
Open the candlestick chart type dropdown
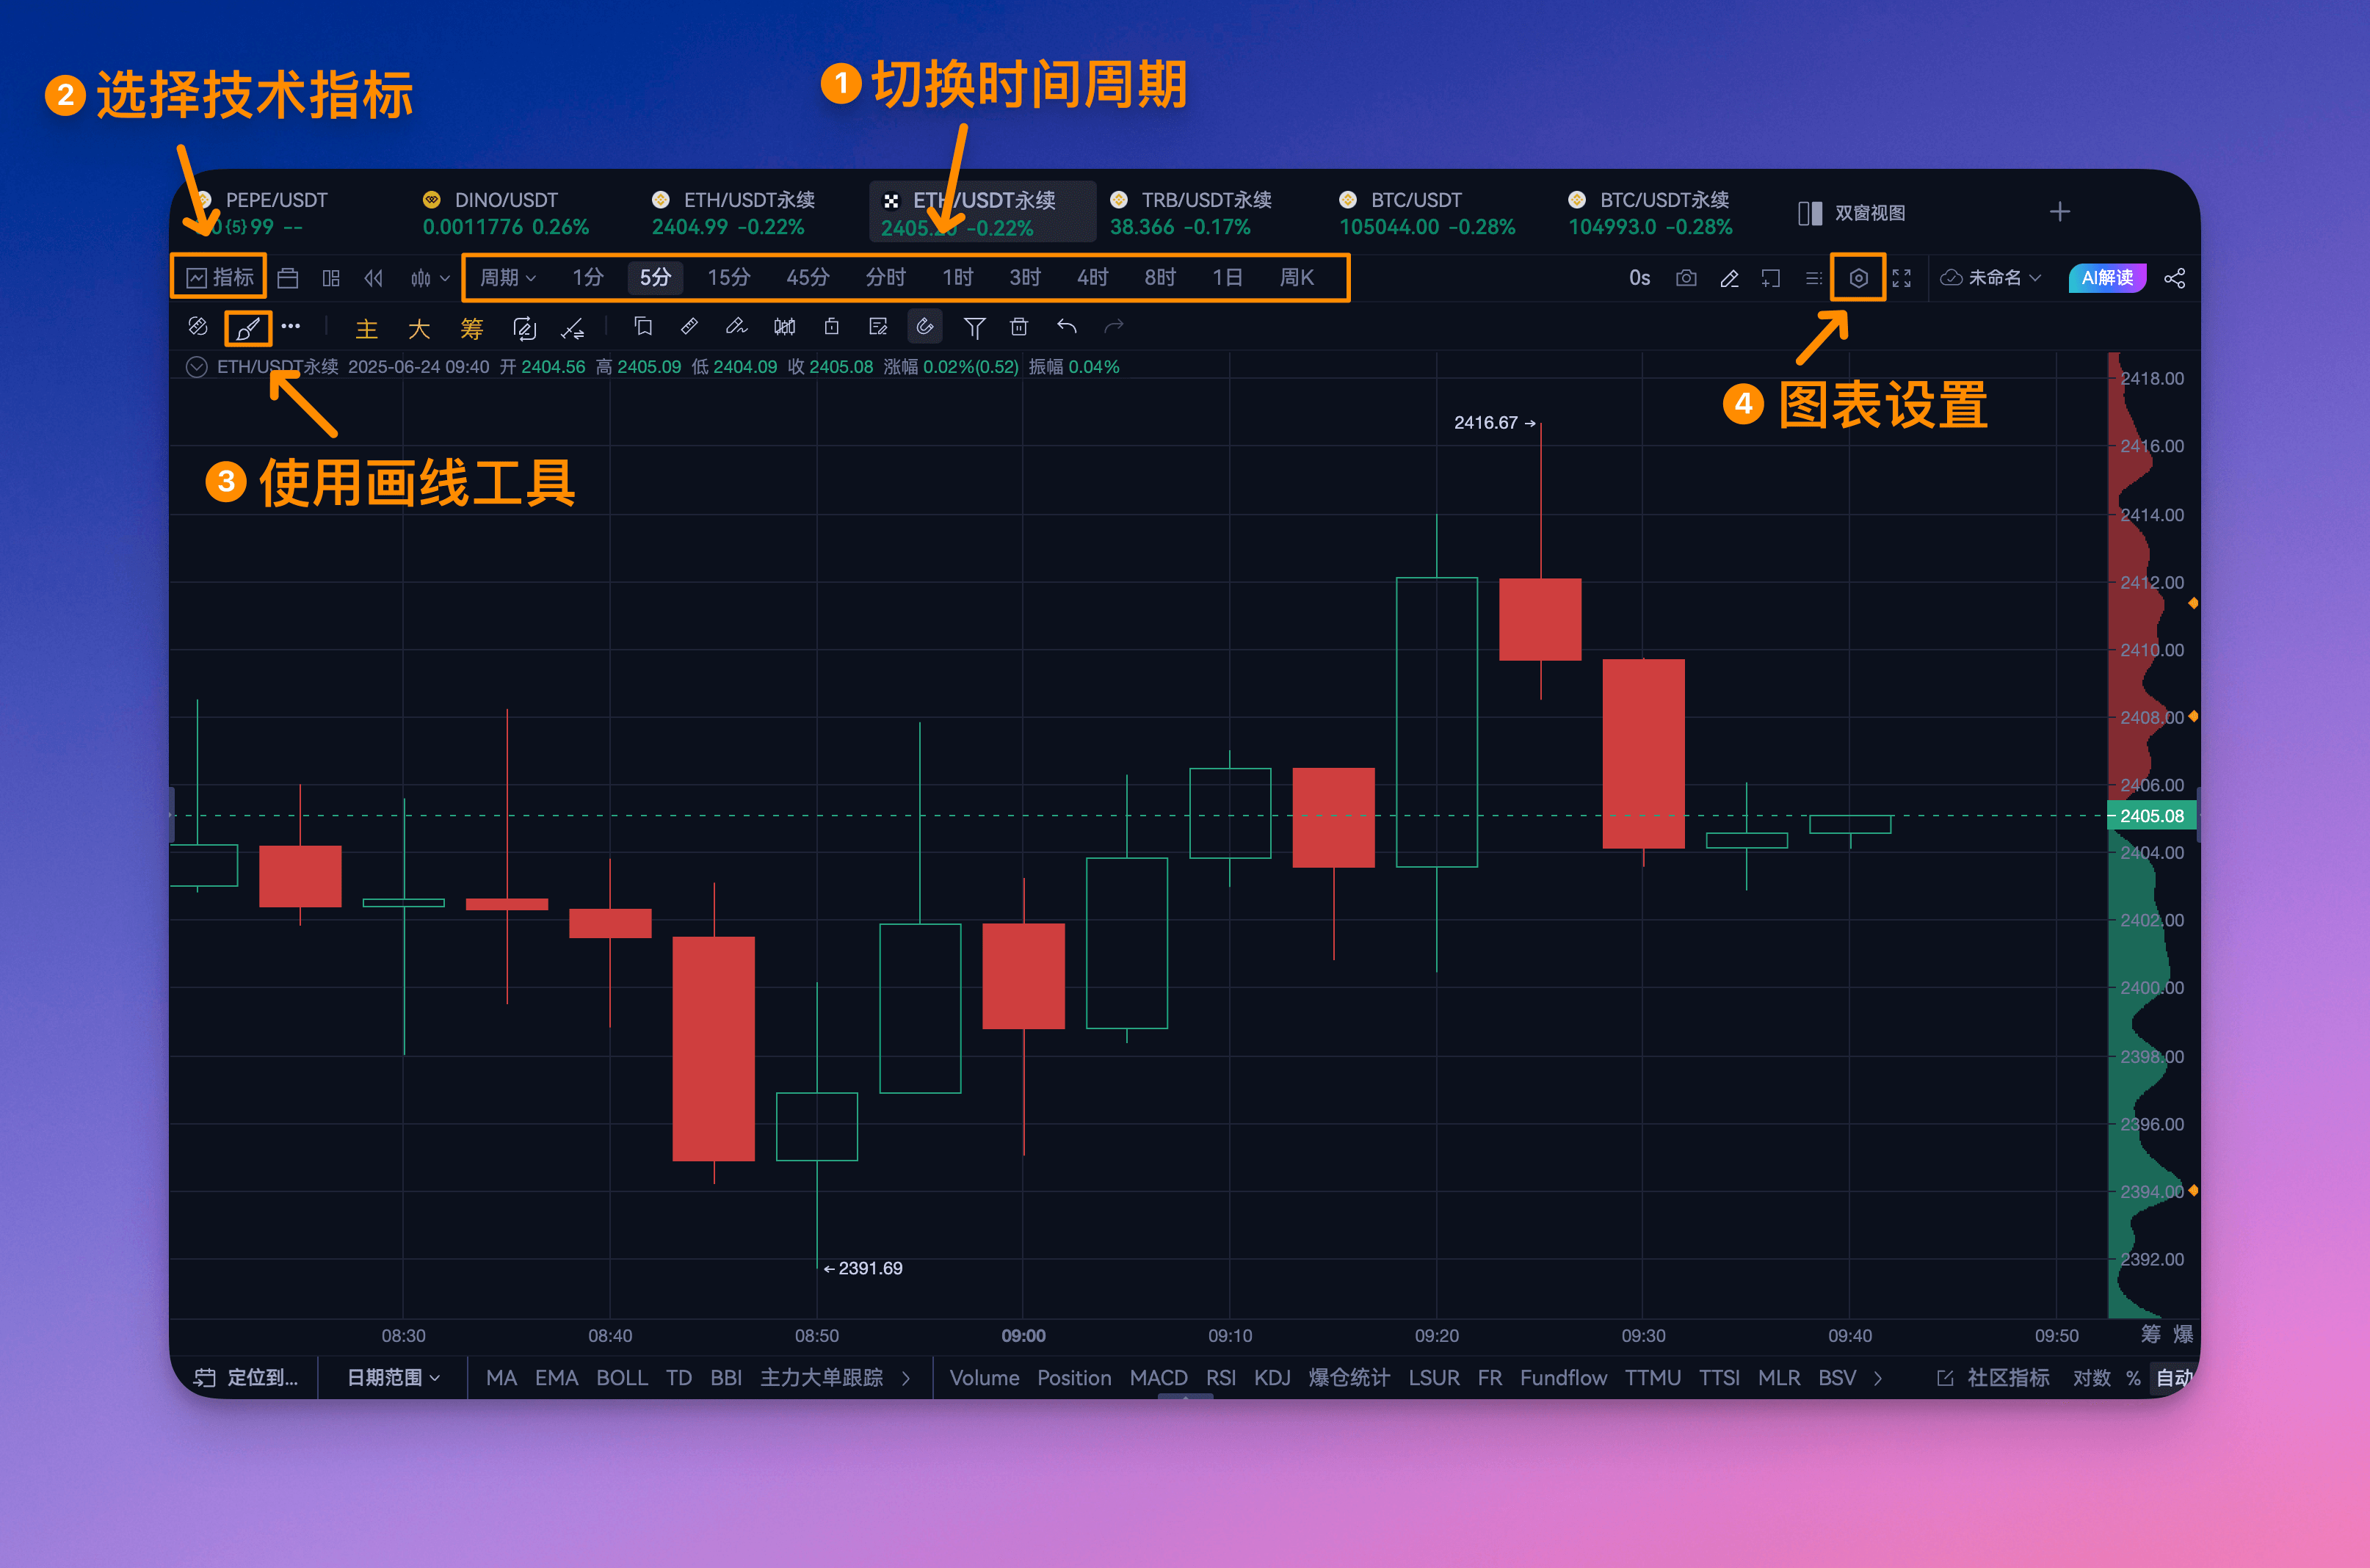click(x=430, y=278)
